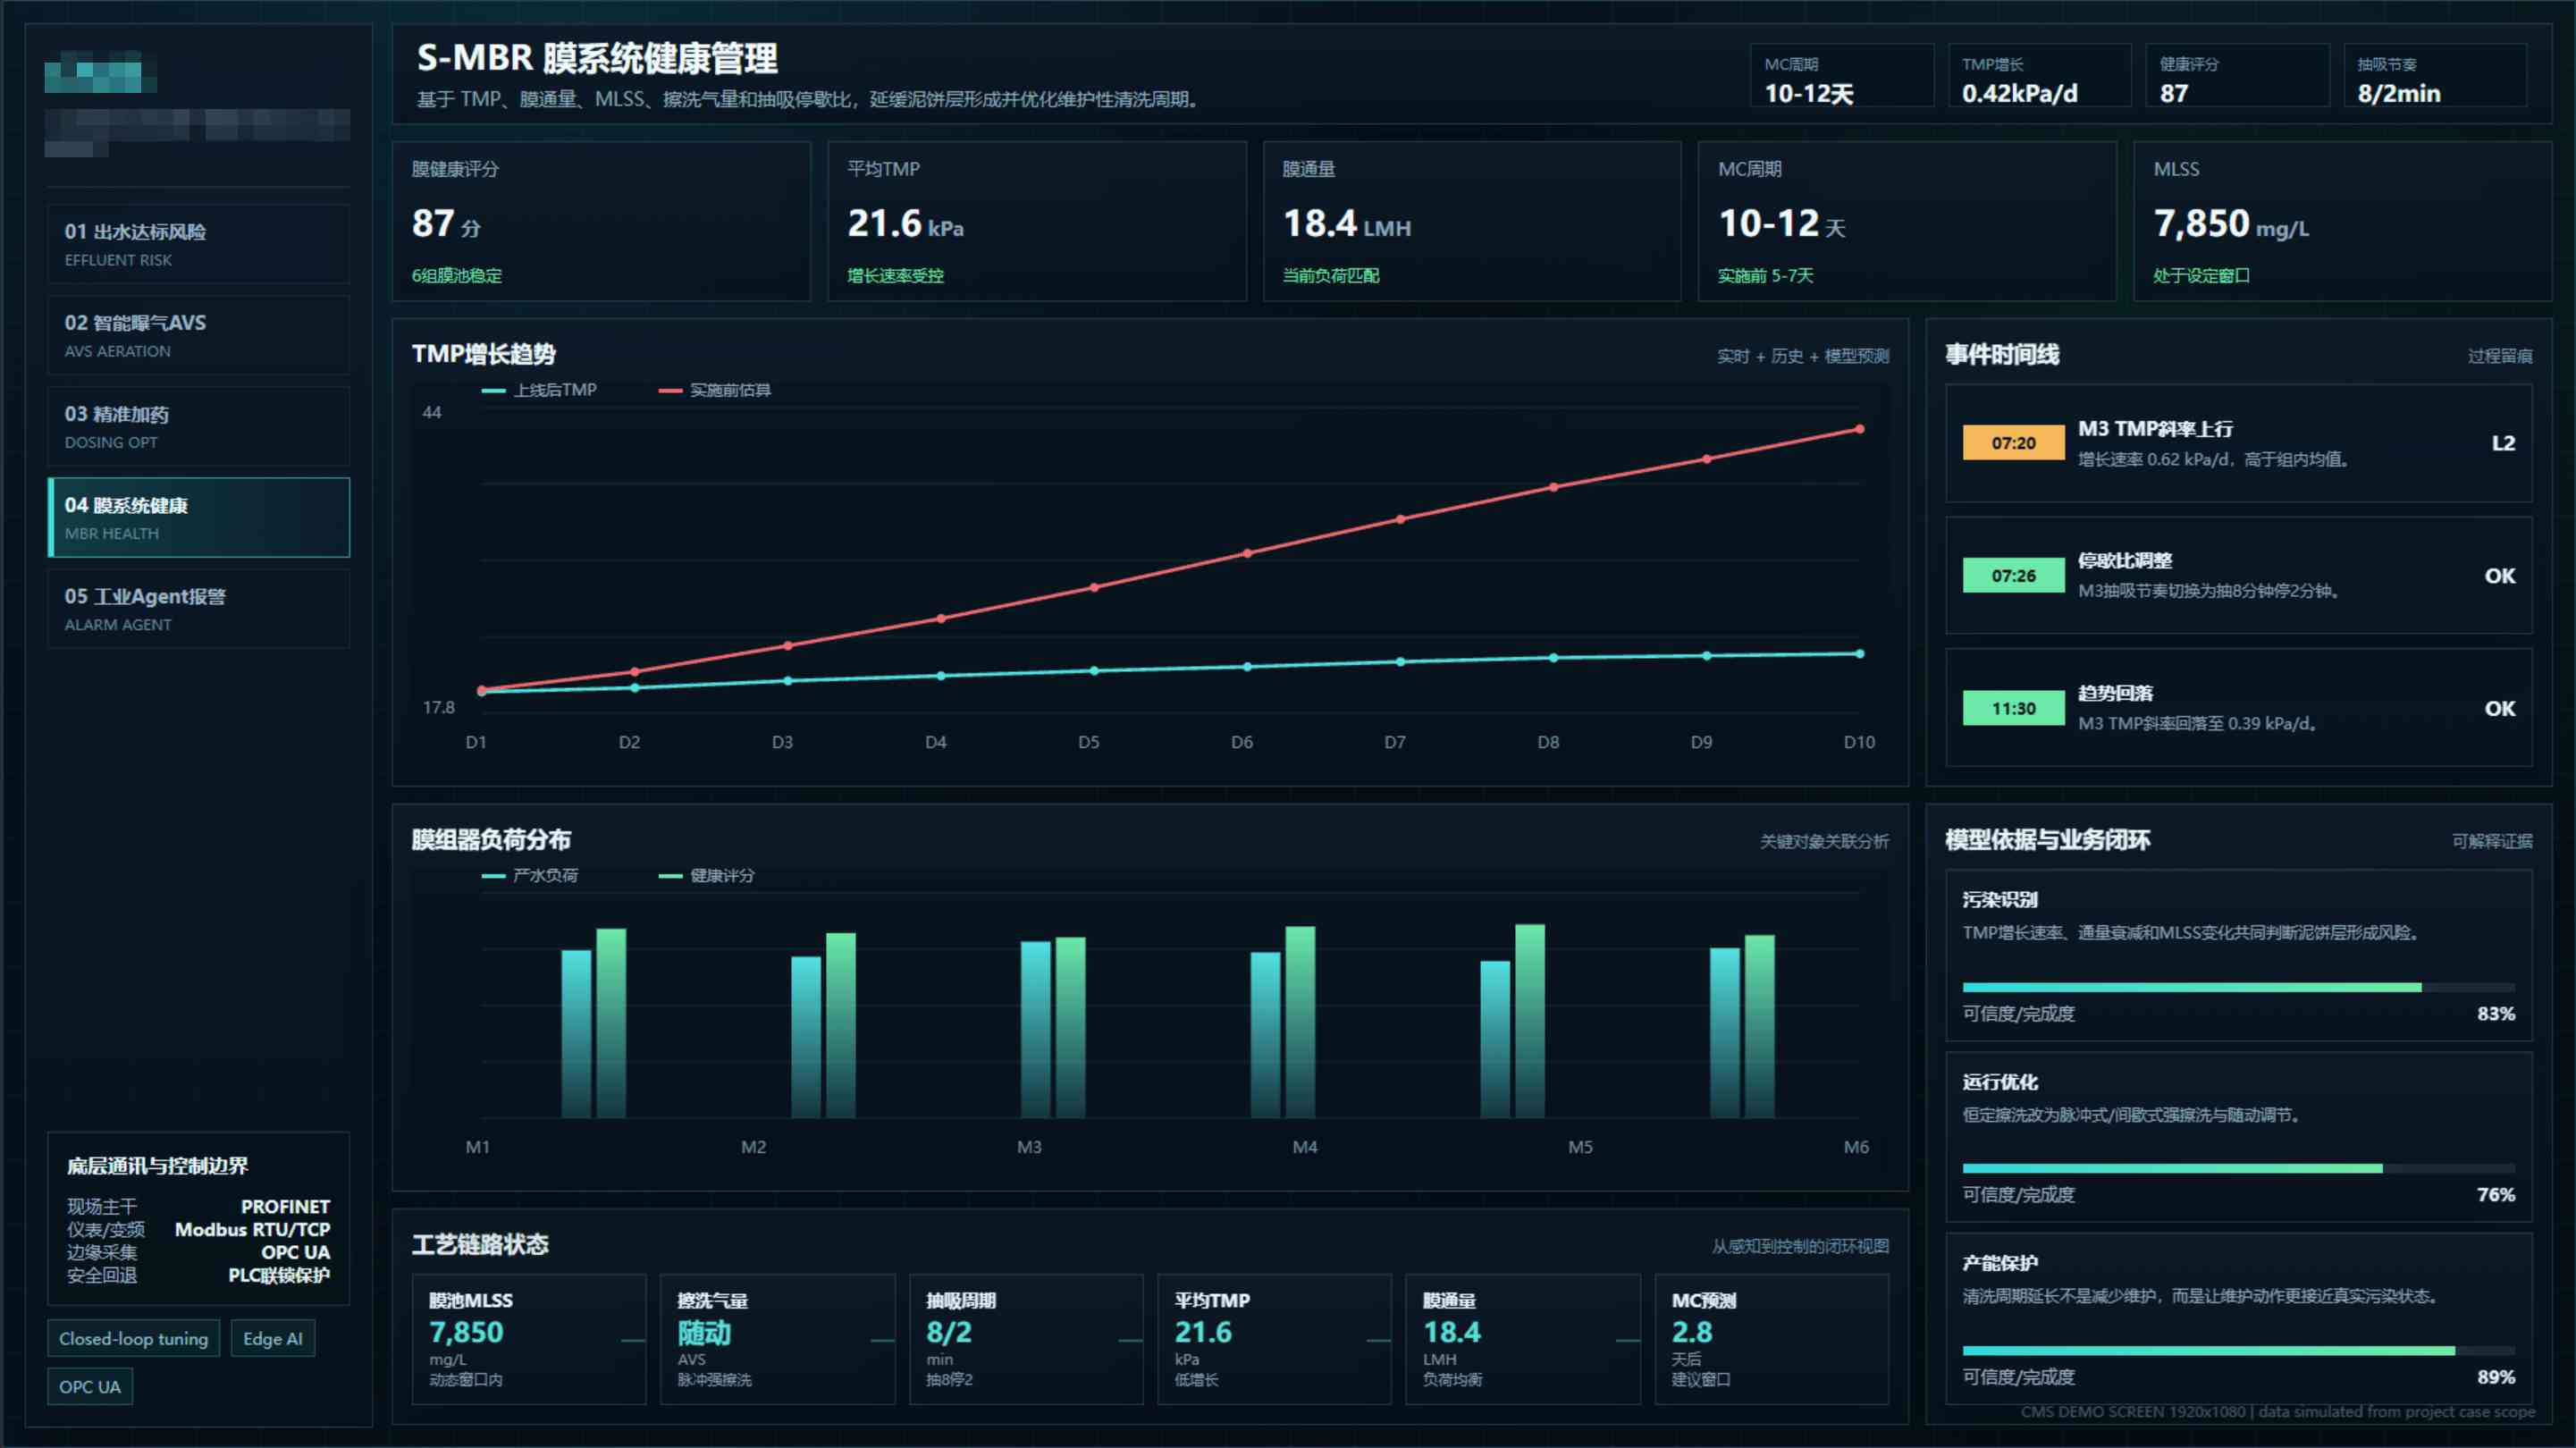Image resolution: width=2576 pixels, height=1448 pixels.
Task: Open the 11:30 趋势回落 event
Action: pos(2238,708)
